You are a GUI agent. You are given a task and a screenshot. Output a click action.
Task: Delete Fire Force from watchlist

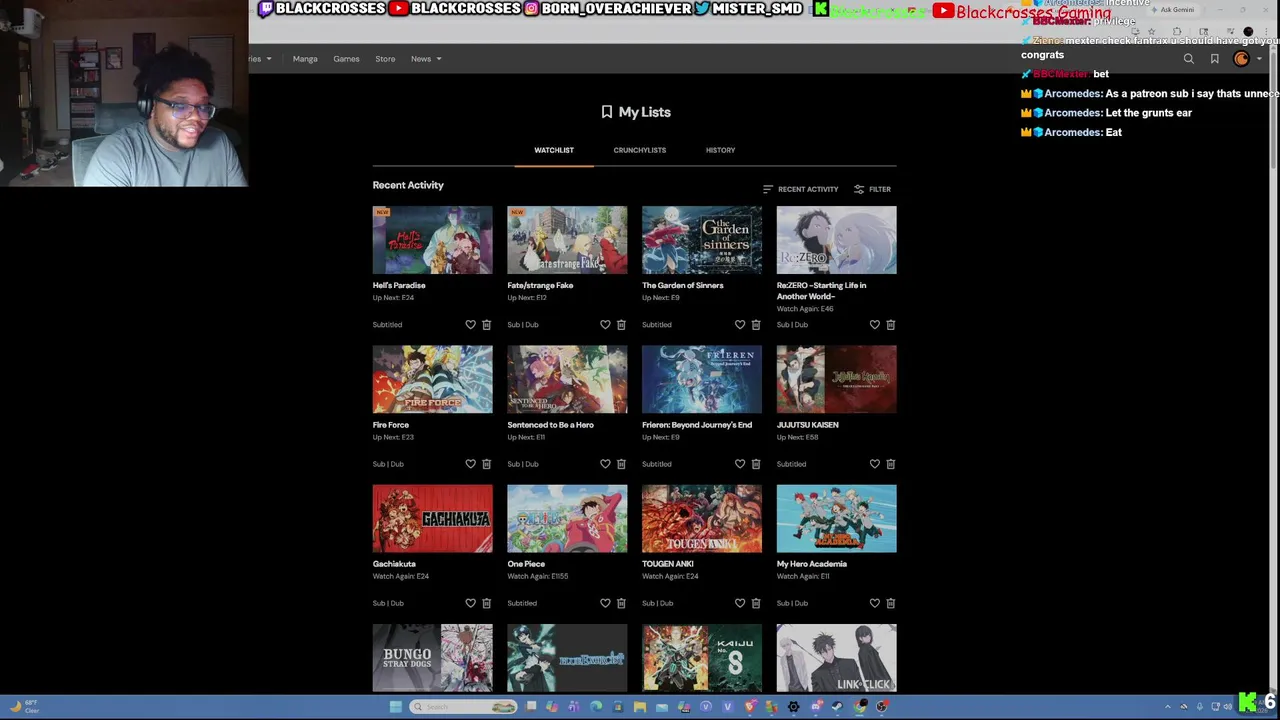coord(487,464)
